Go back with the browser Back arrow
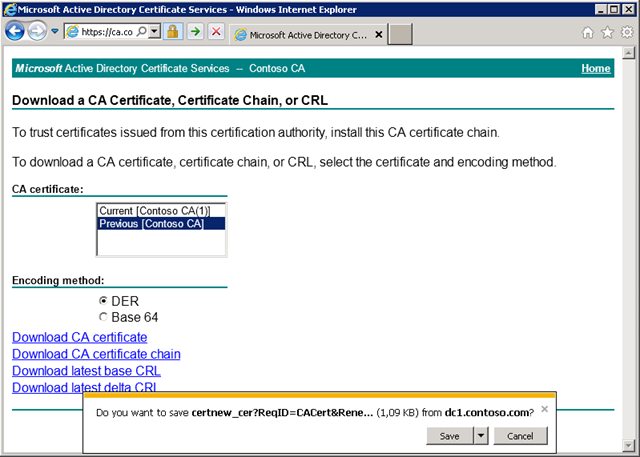The width and height of the screenshot is (640, 457). (15, 31)
